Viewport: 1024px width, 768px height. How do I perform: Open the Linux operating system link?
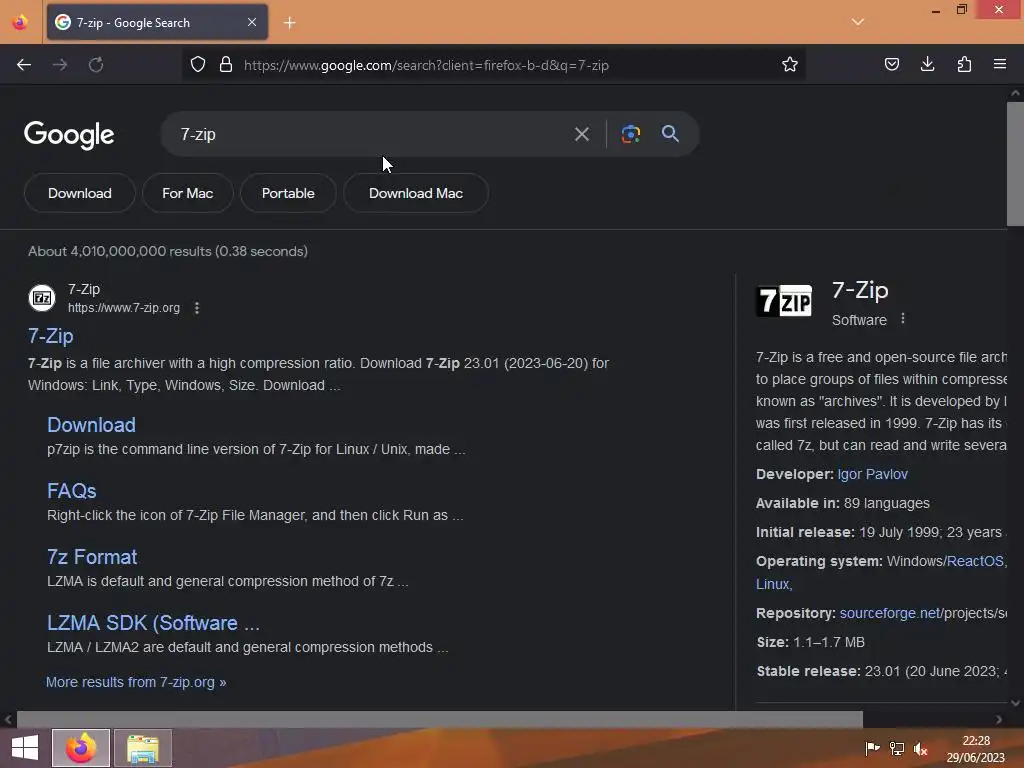pos(774,584)
